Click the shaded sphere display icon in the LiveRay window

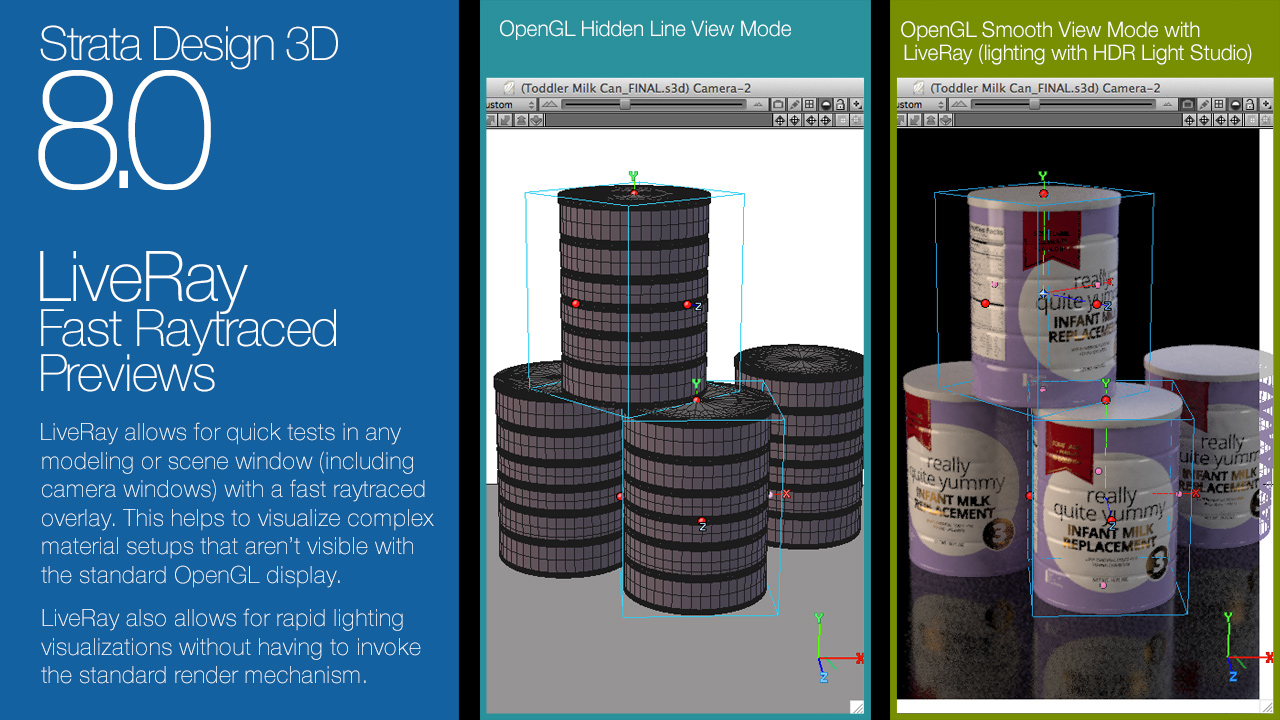tap(1236, 105)
